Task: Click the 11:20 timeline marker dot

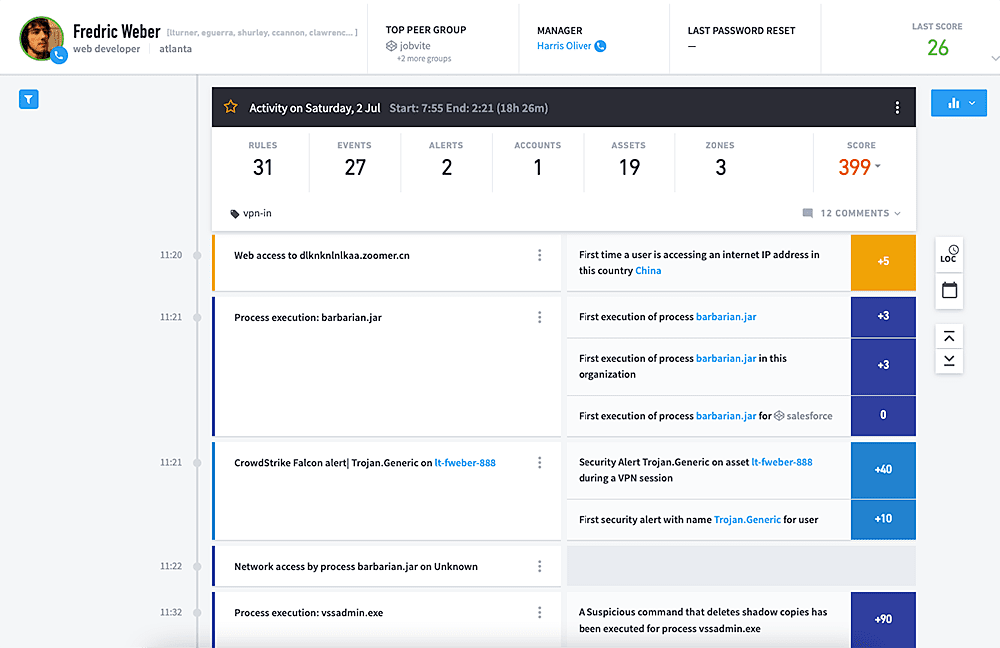Action: (x=197, y=255)
